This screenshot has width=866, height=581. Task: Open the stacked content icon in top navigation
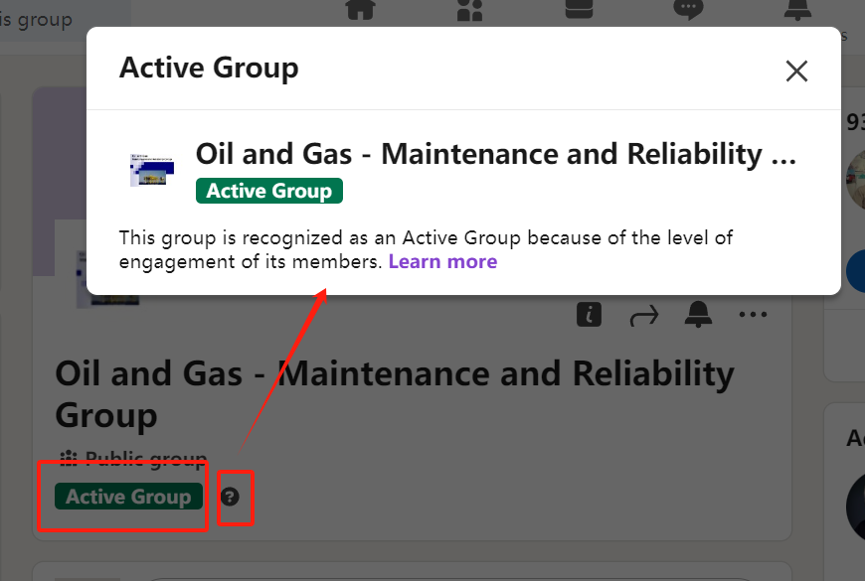[579, 8]
